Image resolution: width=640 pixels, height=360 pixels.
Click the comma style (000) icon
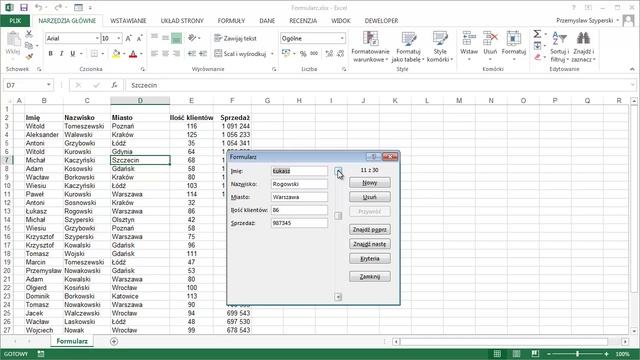click(314, 53)
